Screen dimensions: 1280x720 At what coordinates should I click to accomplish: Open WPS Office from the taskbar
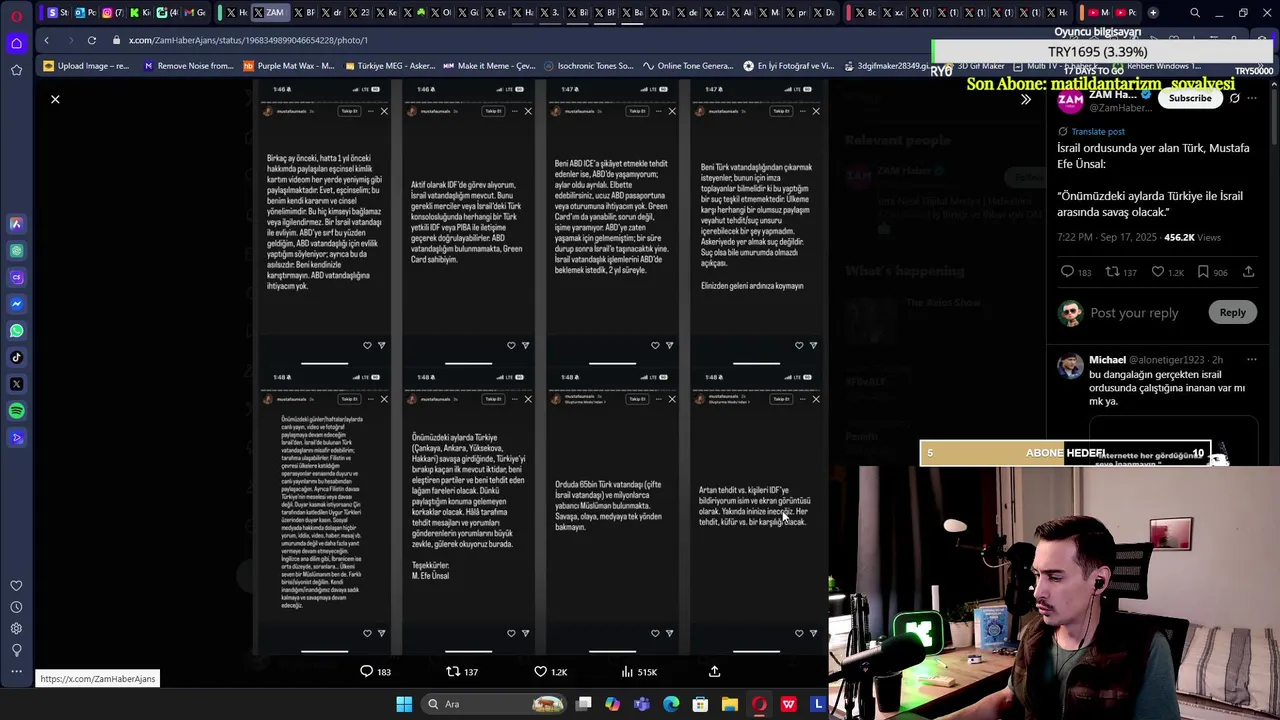[x=789, y=704]
